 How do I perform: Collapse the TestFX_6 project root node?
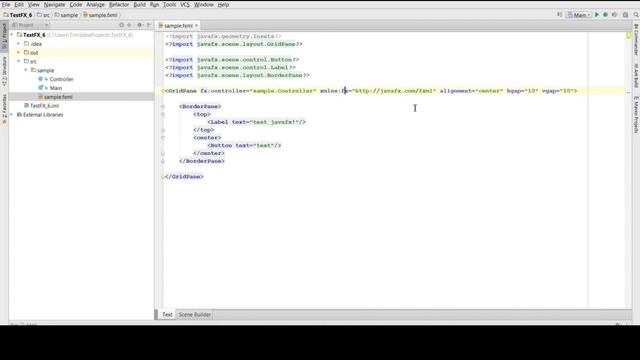12,35
